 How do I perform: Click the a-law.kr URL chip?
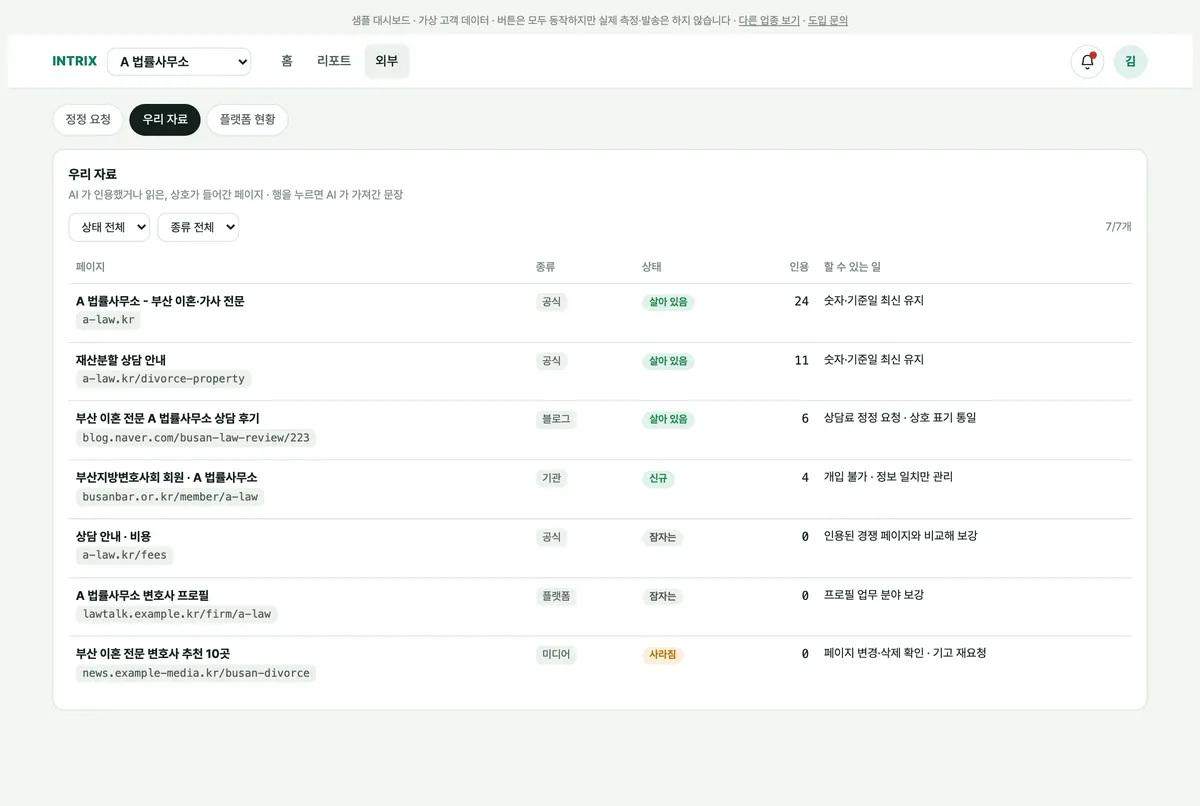[x=108, y=320]
